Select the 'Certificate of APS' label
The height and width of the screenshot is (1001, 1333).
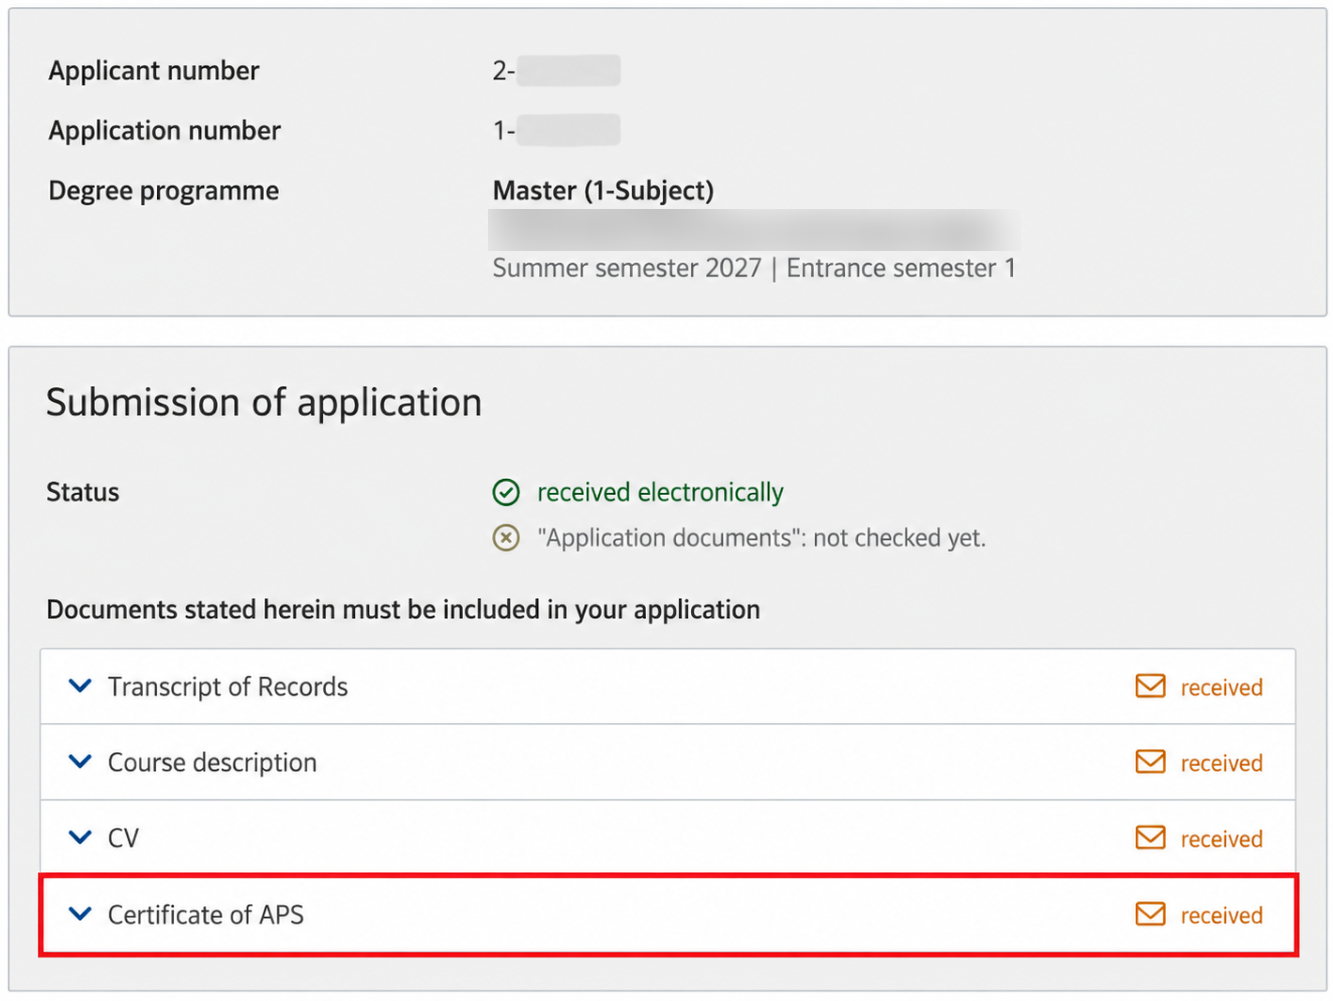click(206, 915)
